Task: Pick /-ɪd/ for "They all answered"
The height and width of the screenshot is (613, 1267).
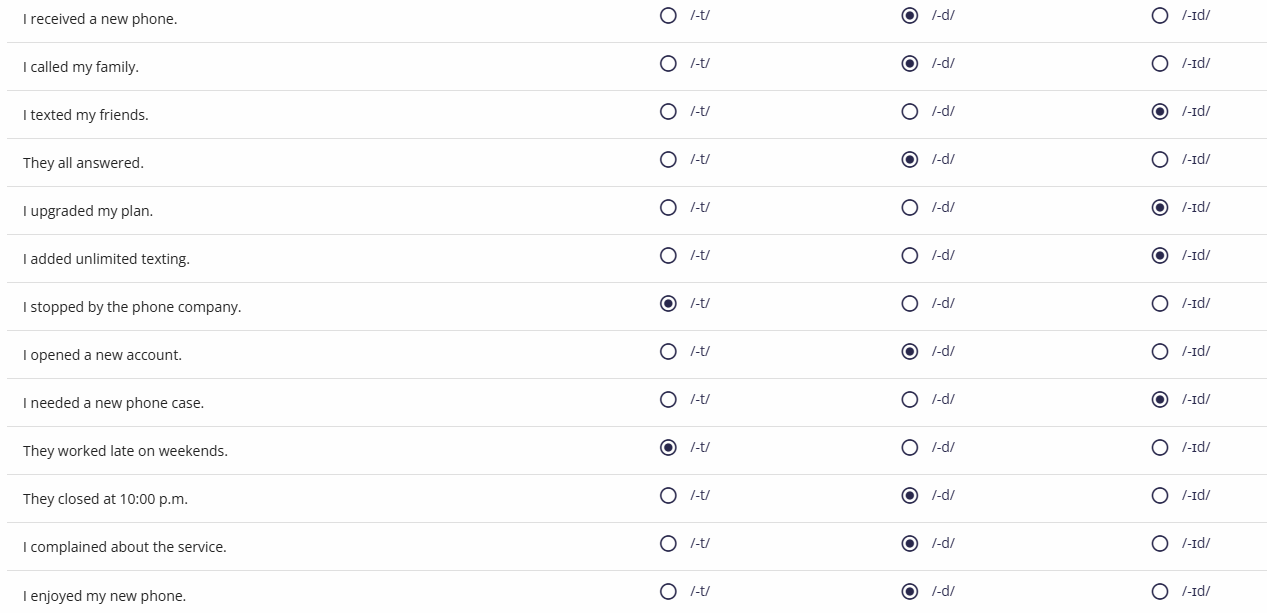Action: (x=1160, y=159)
